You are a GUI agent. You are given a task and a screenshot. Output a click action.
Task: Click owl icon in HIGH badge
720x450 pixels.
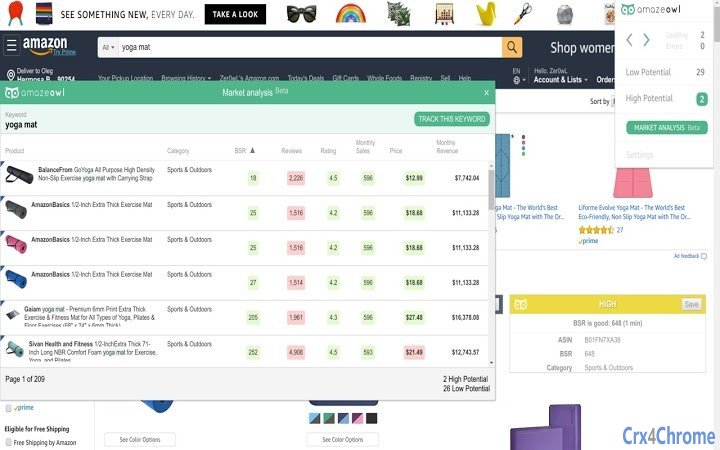520,304
